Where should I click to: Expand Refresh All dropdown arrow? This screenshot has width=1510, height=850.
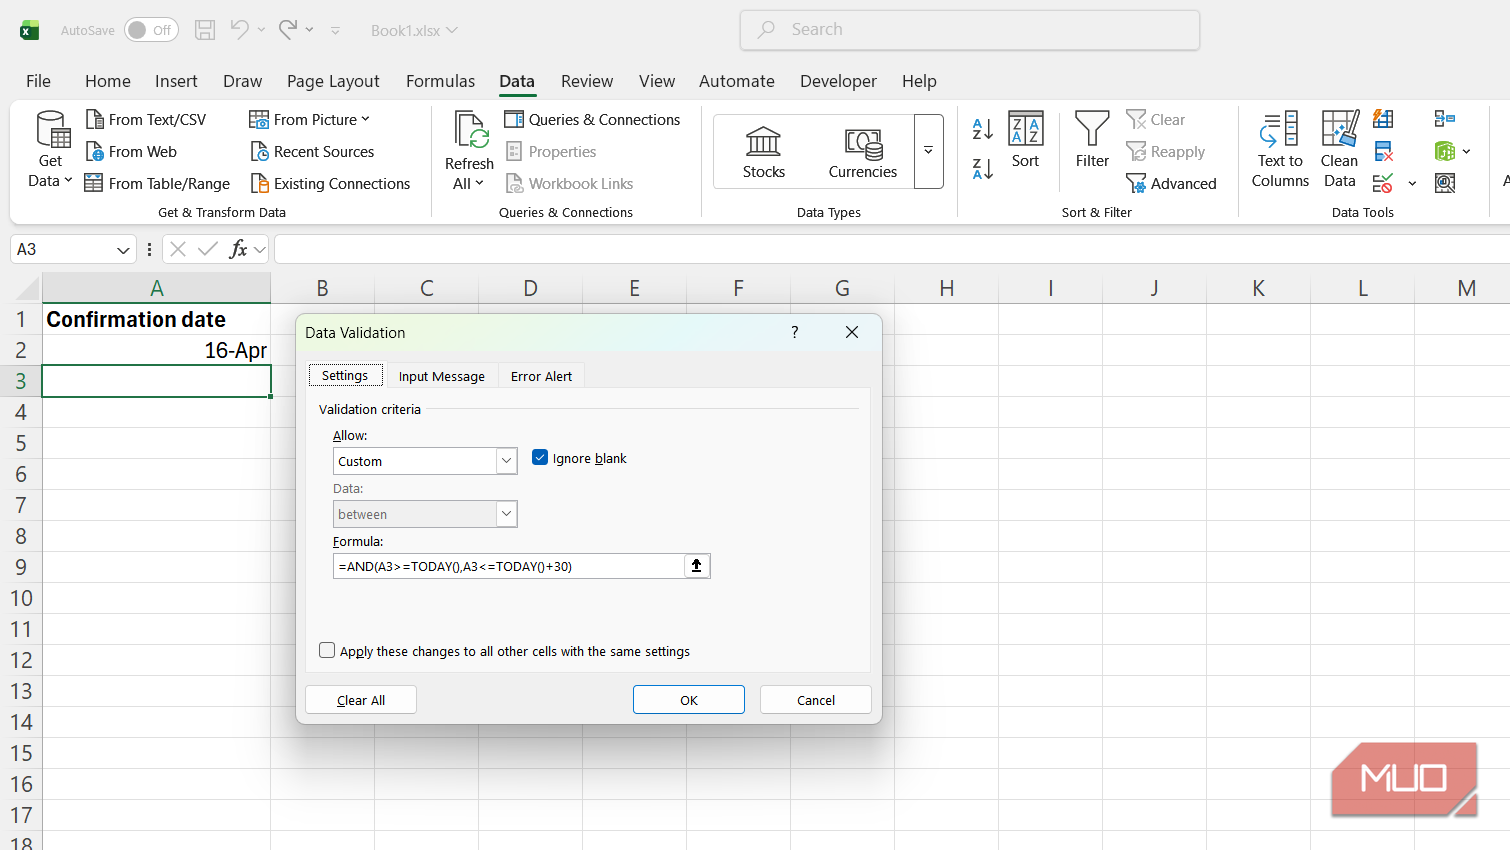coord(479,183)
